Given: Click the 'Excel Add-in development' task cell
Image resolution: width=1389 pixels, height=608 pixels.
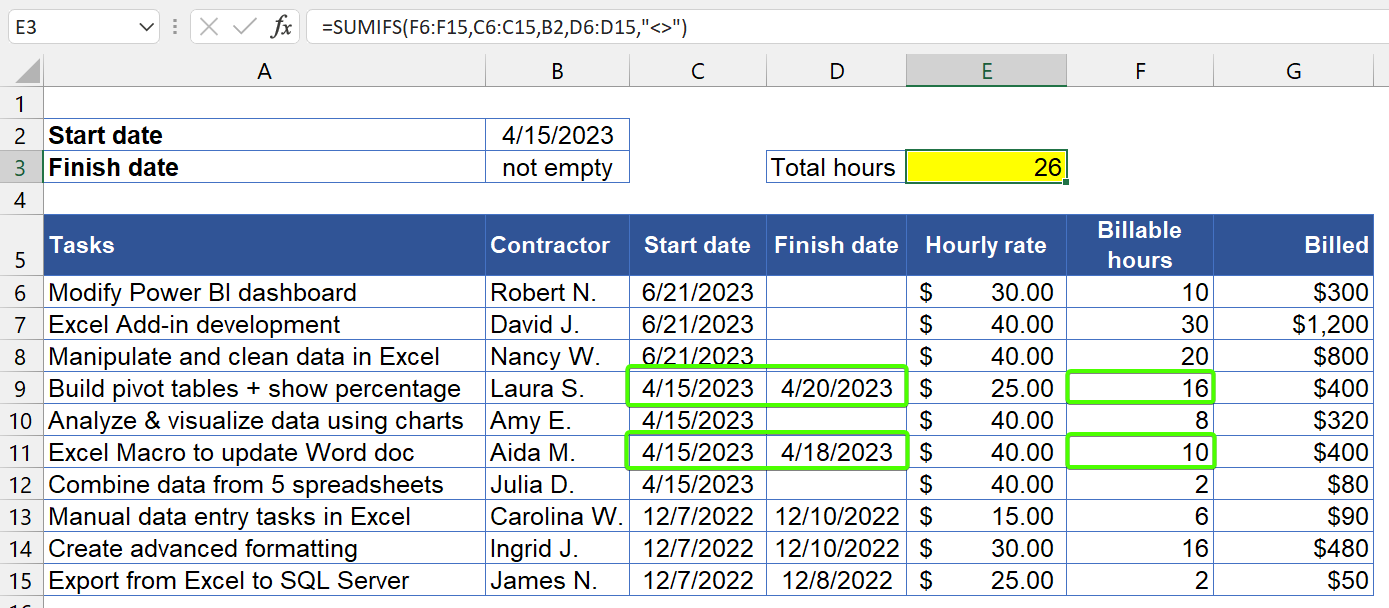Looking at the screenshot, I should click(264, 322).
